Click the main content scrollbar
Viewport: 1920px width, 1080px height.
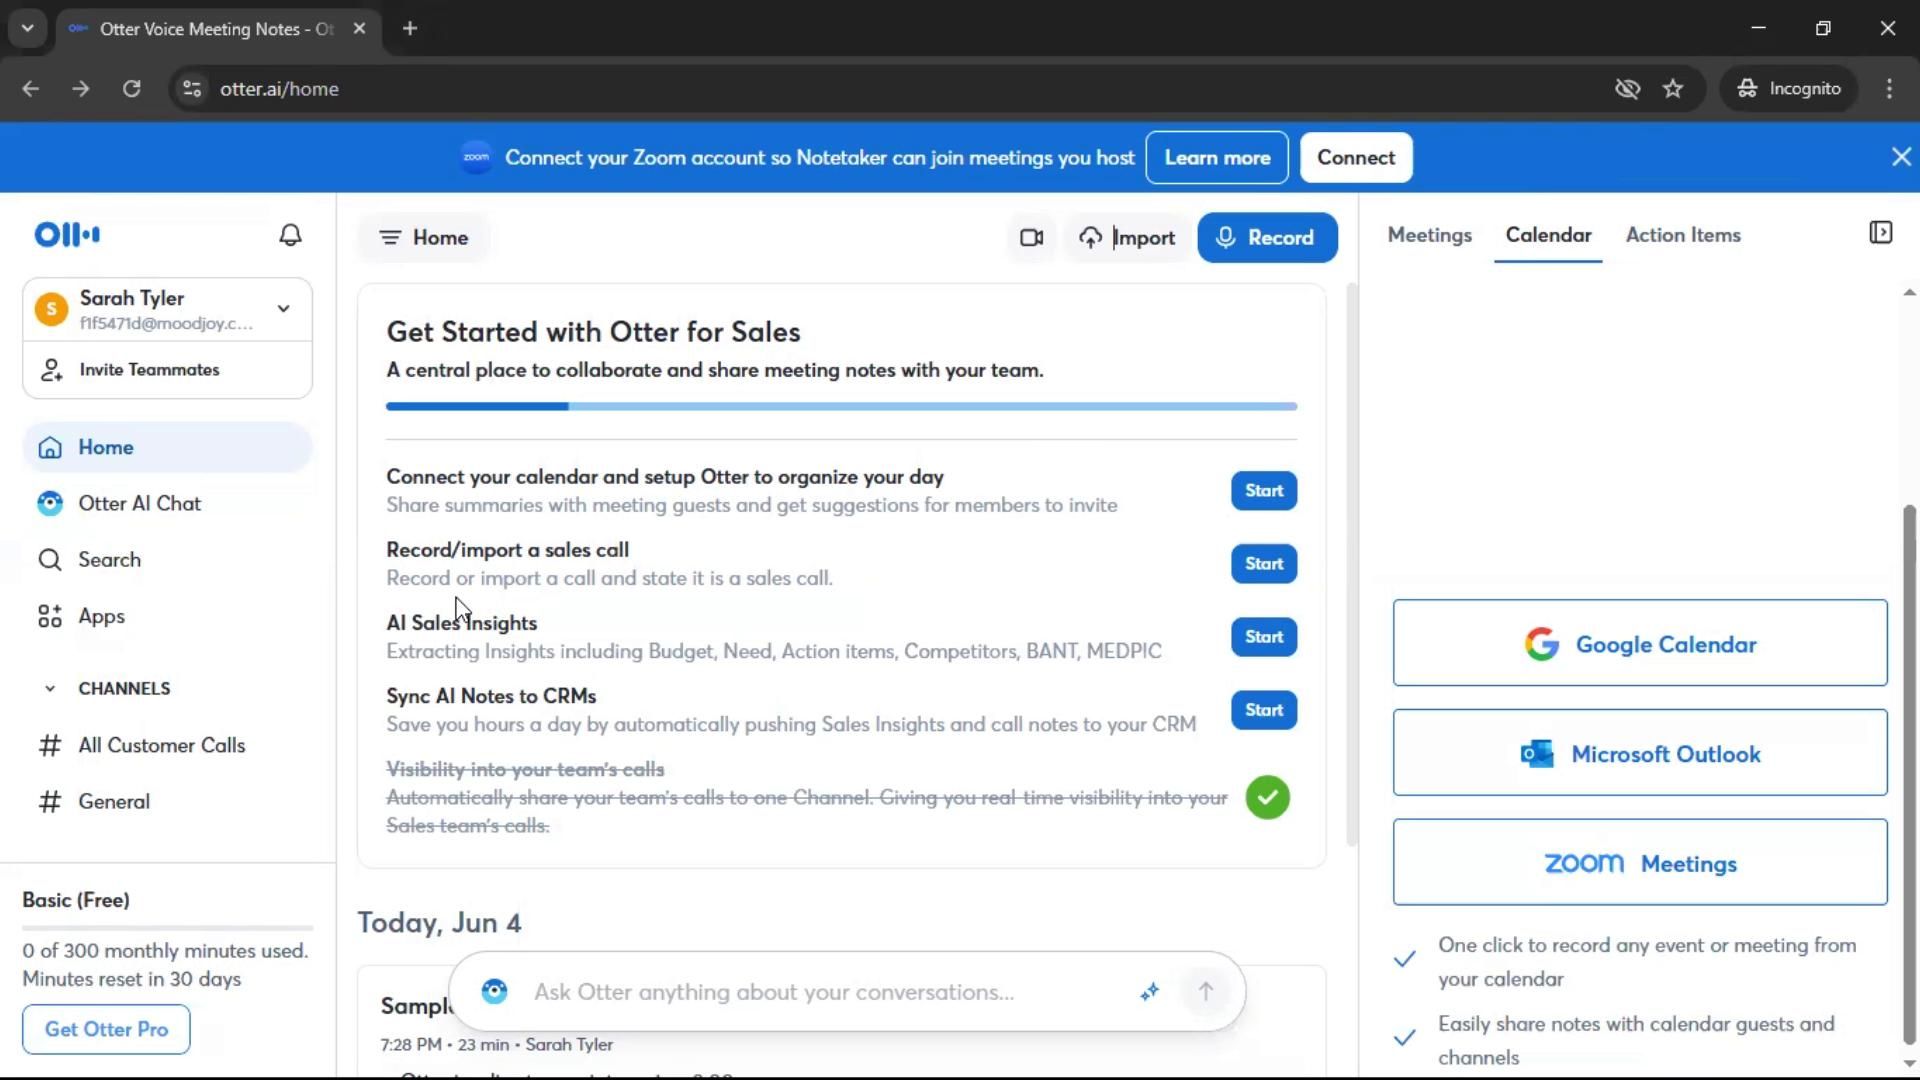pos(1352,565)
